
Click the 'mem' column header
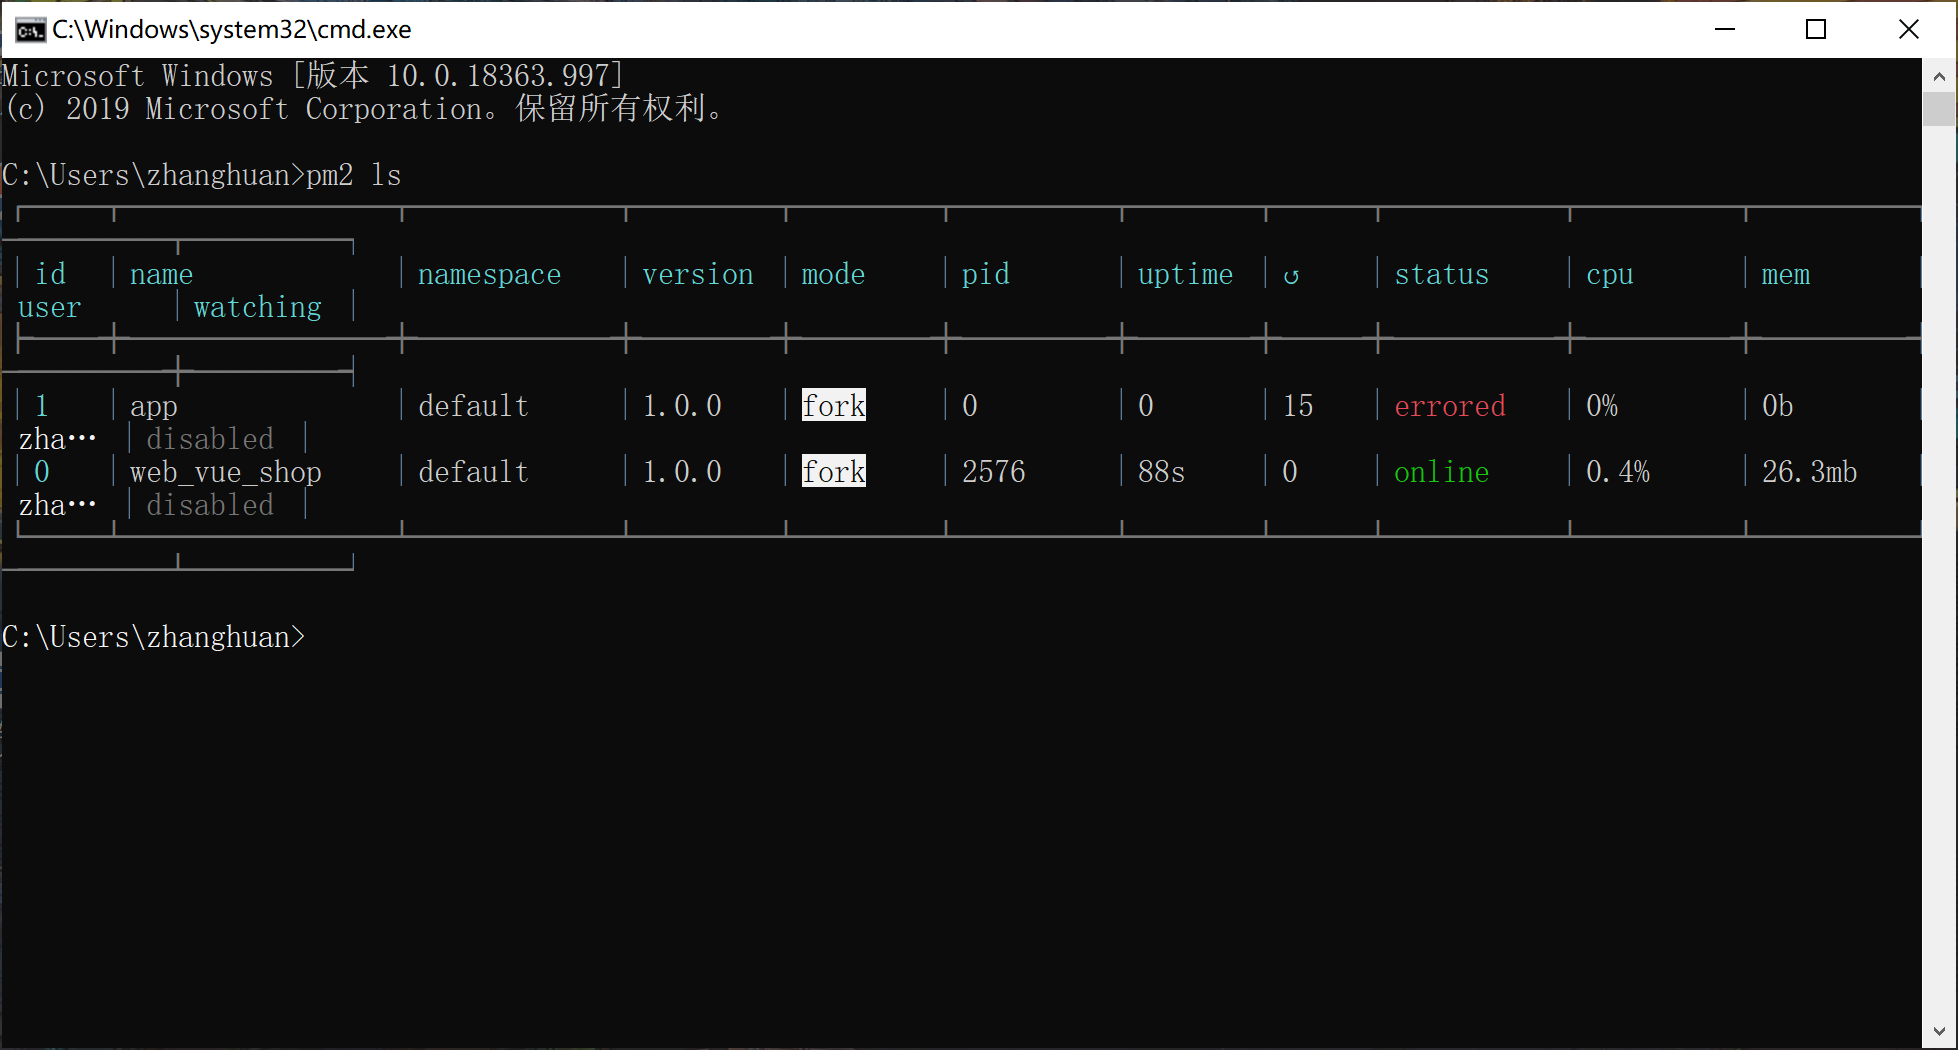tap(1786, 274)
